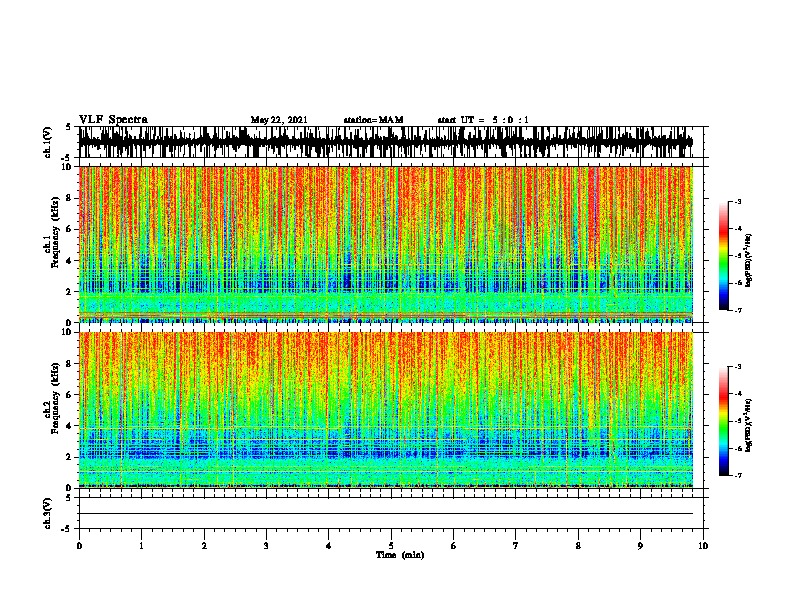Click the "-3" tick on ch.1 colorbar
The height and width of the screenshot is (612, 792).
(x=738, y=202)
